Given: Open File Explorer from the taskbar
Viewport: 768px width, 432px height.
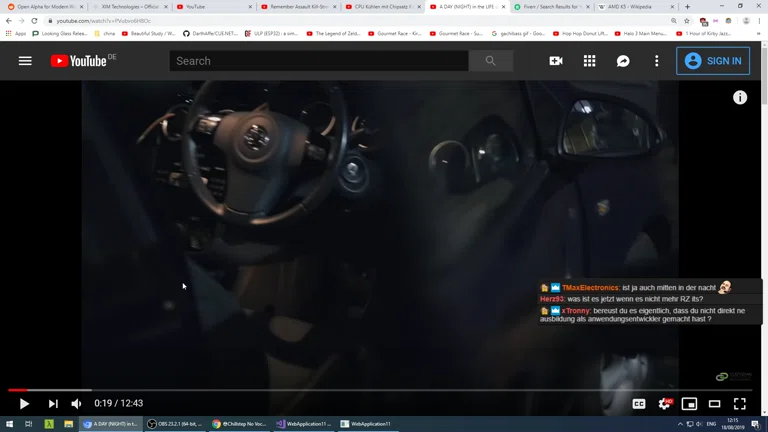Looking at the screenshot, I should tap(69, 424).
